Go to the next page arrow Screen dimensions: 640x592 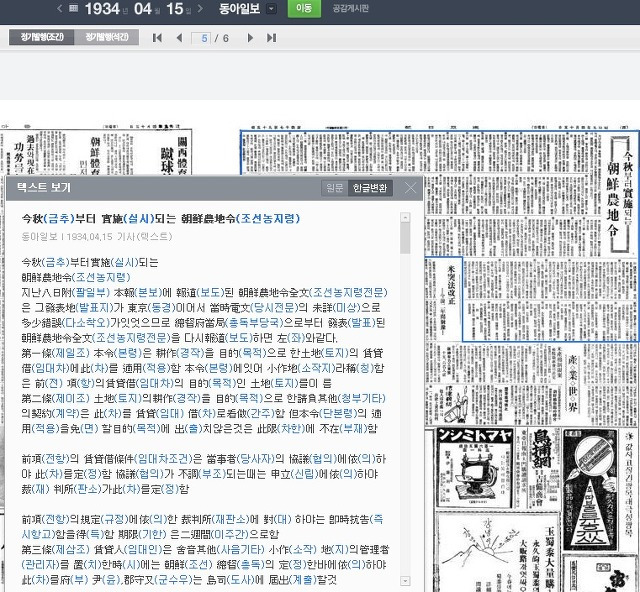click(250, 38)
